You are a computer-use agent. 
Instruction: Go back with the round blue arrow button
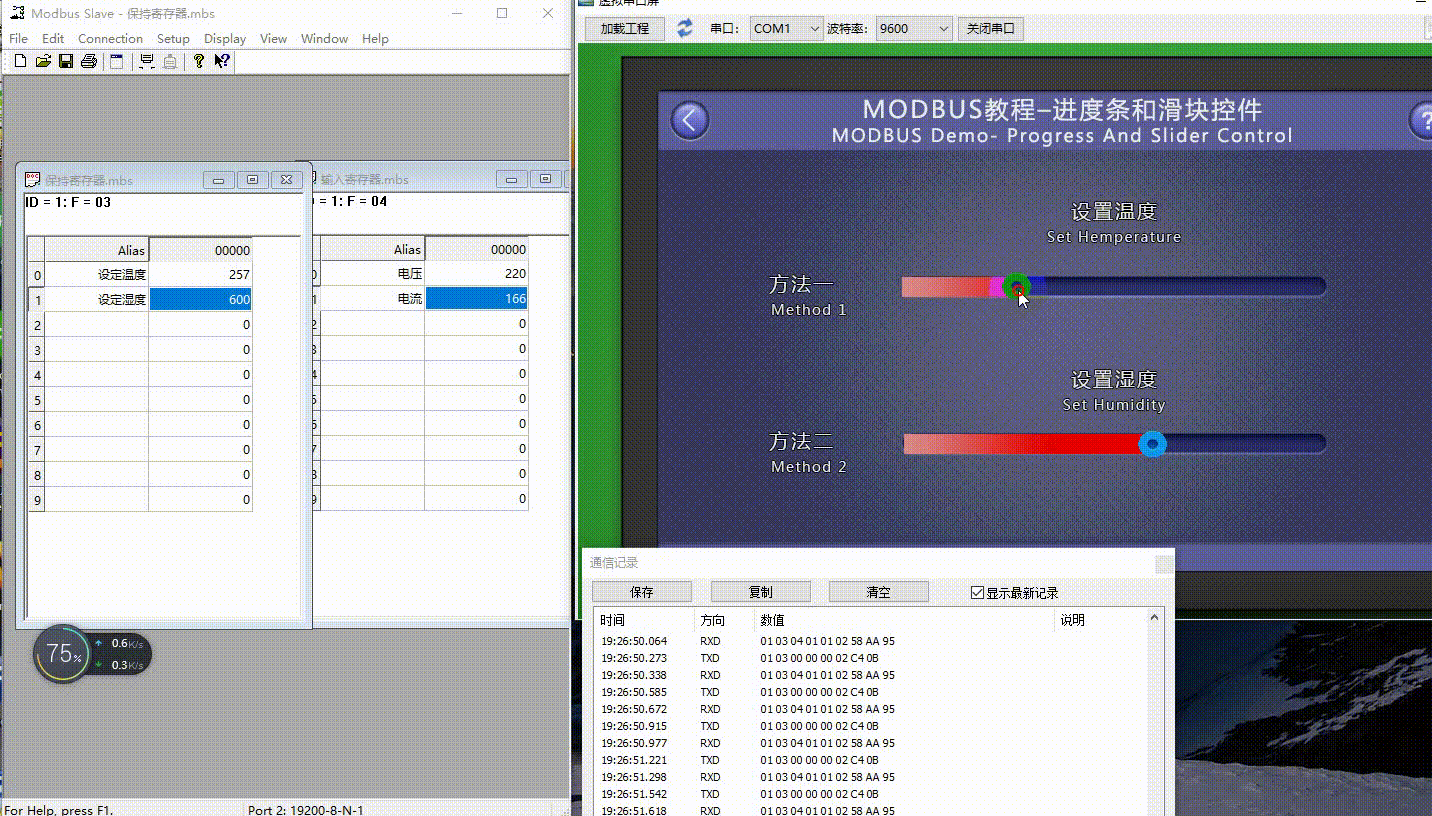click(x=689, y=120)
